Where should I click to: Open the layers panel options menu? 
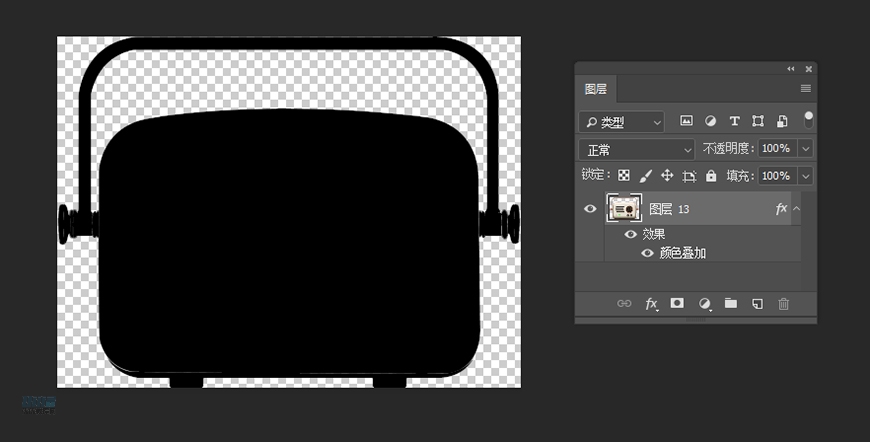[805, 89]
